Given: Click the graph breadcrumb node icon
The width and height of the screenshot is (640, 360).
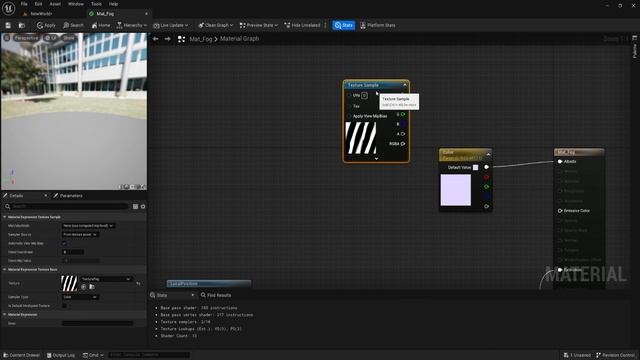Looking at the screenshot, I should coord(181,39).
